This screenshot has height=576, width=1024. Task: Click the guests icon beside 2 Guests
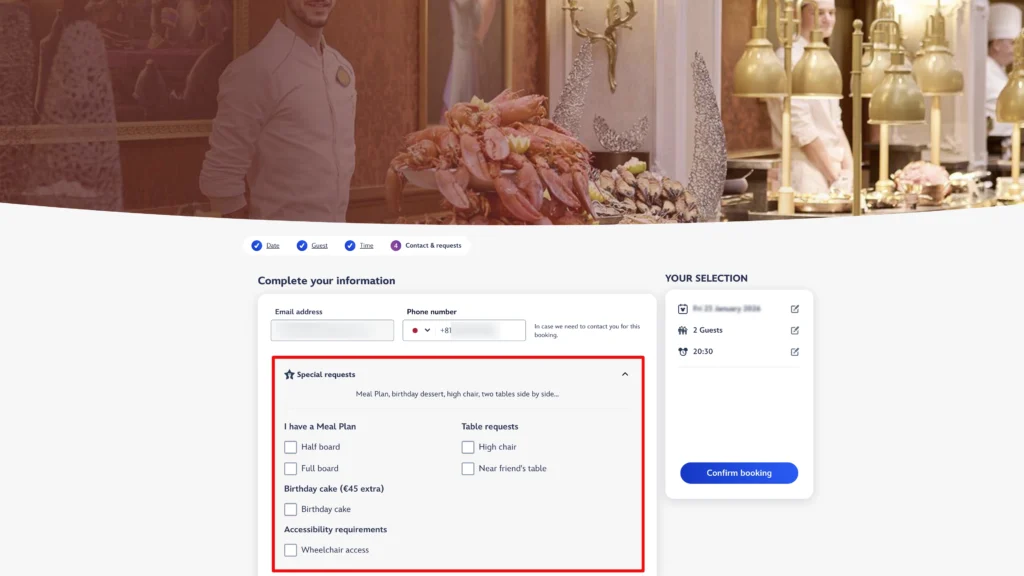tap(683, 330)
